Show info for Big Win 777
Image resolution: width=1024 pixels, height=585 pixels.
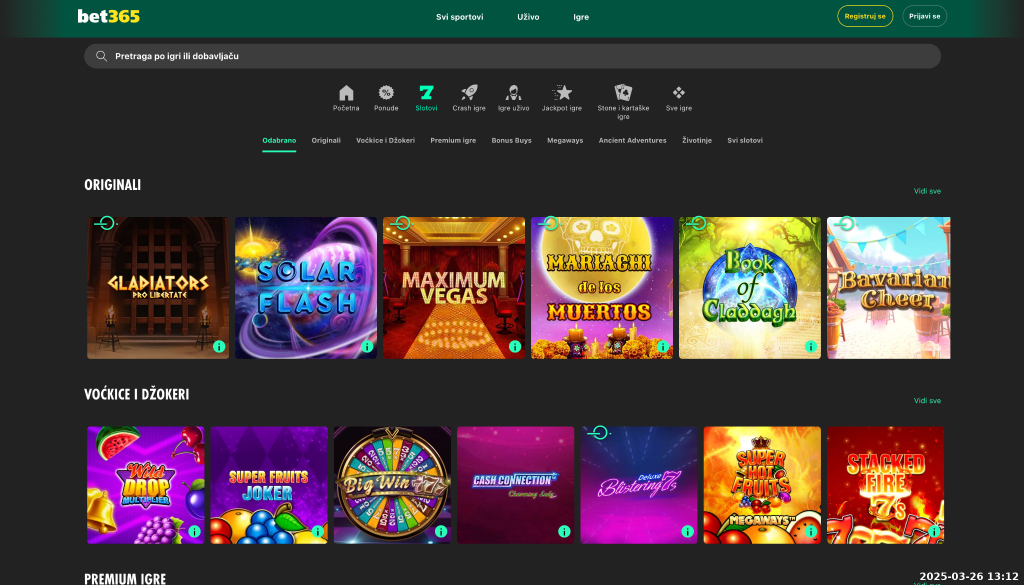[x=441, y=531]
